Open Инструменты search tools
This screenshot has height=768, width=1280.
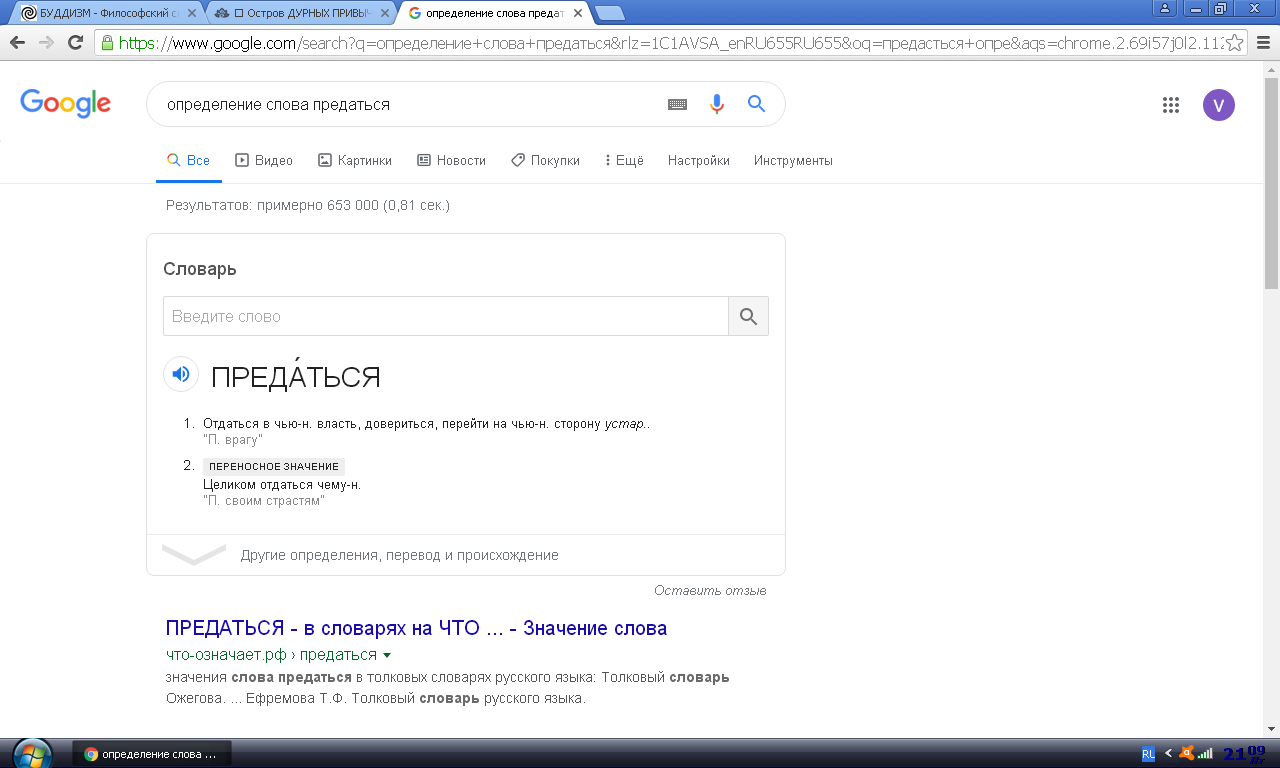(x=793, y=160)
